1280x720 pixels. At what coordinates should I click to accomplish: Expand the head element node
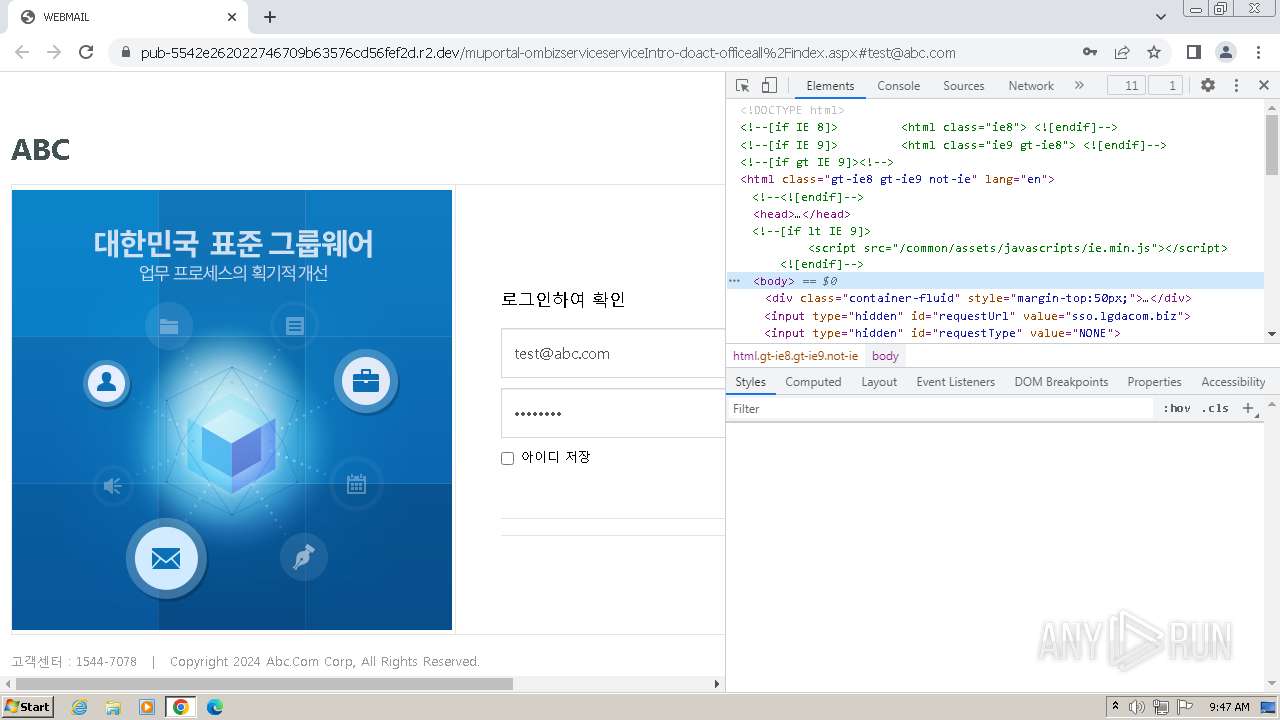[x=801, y=214]
